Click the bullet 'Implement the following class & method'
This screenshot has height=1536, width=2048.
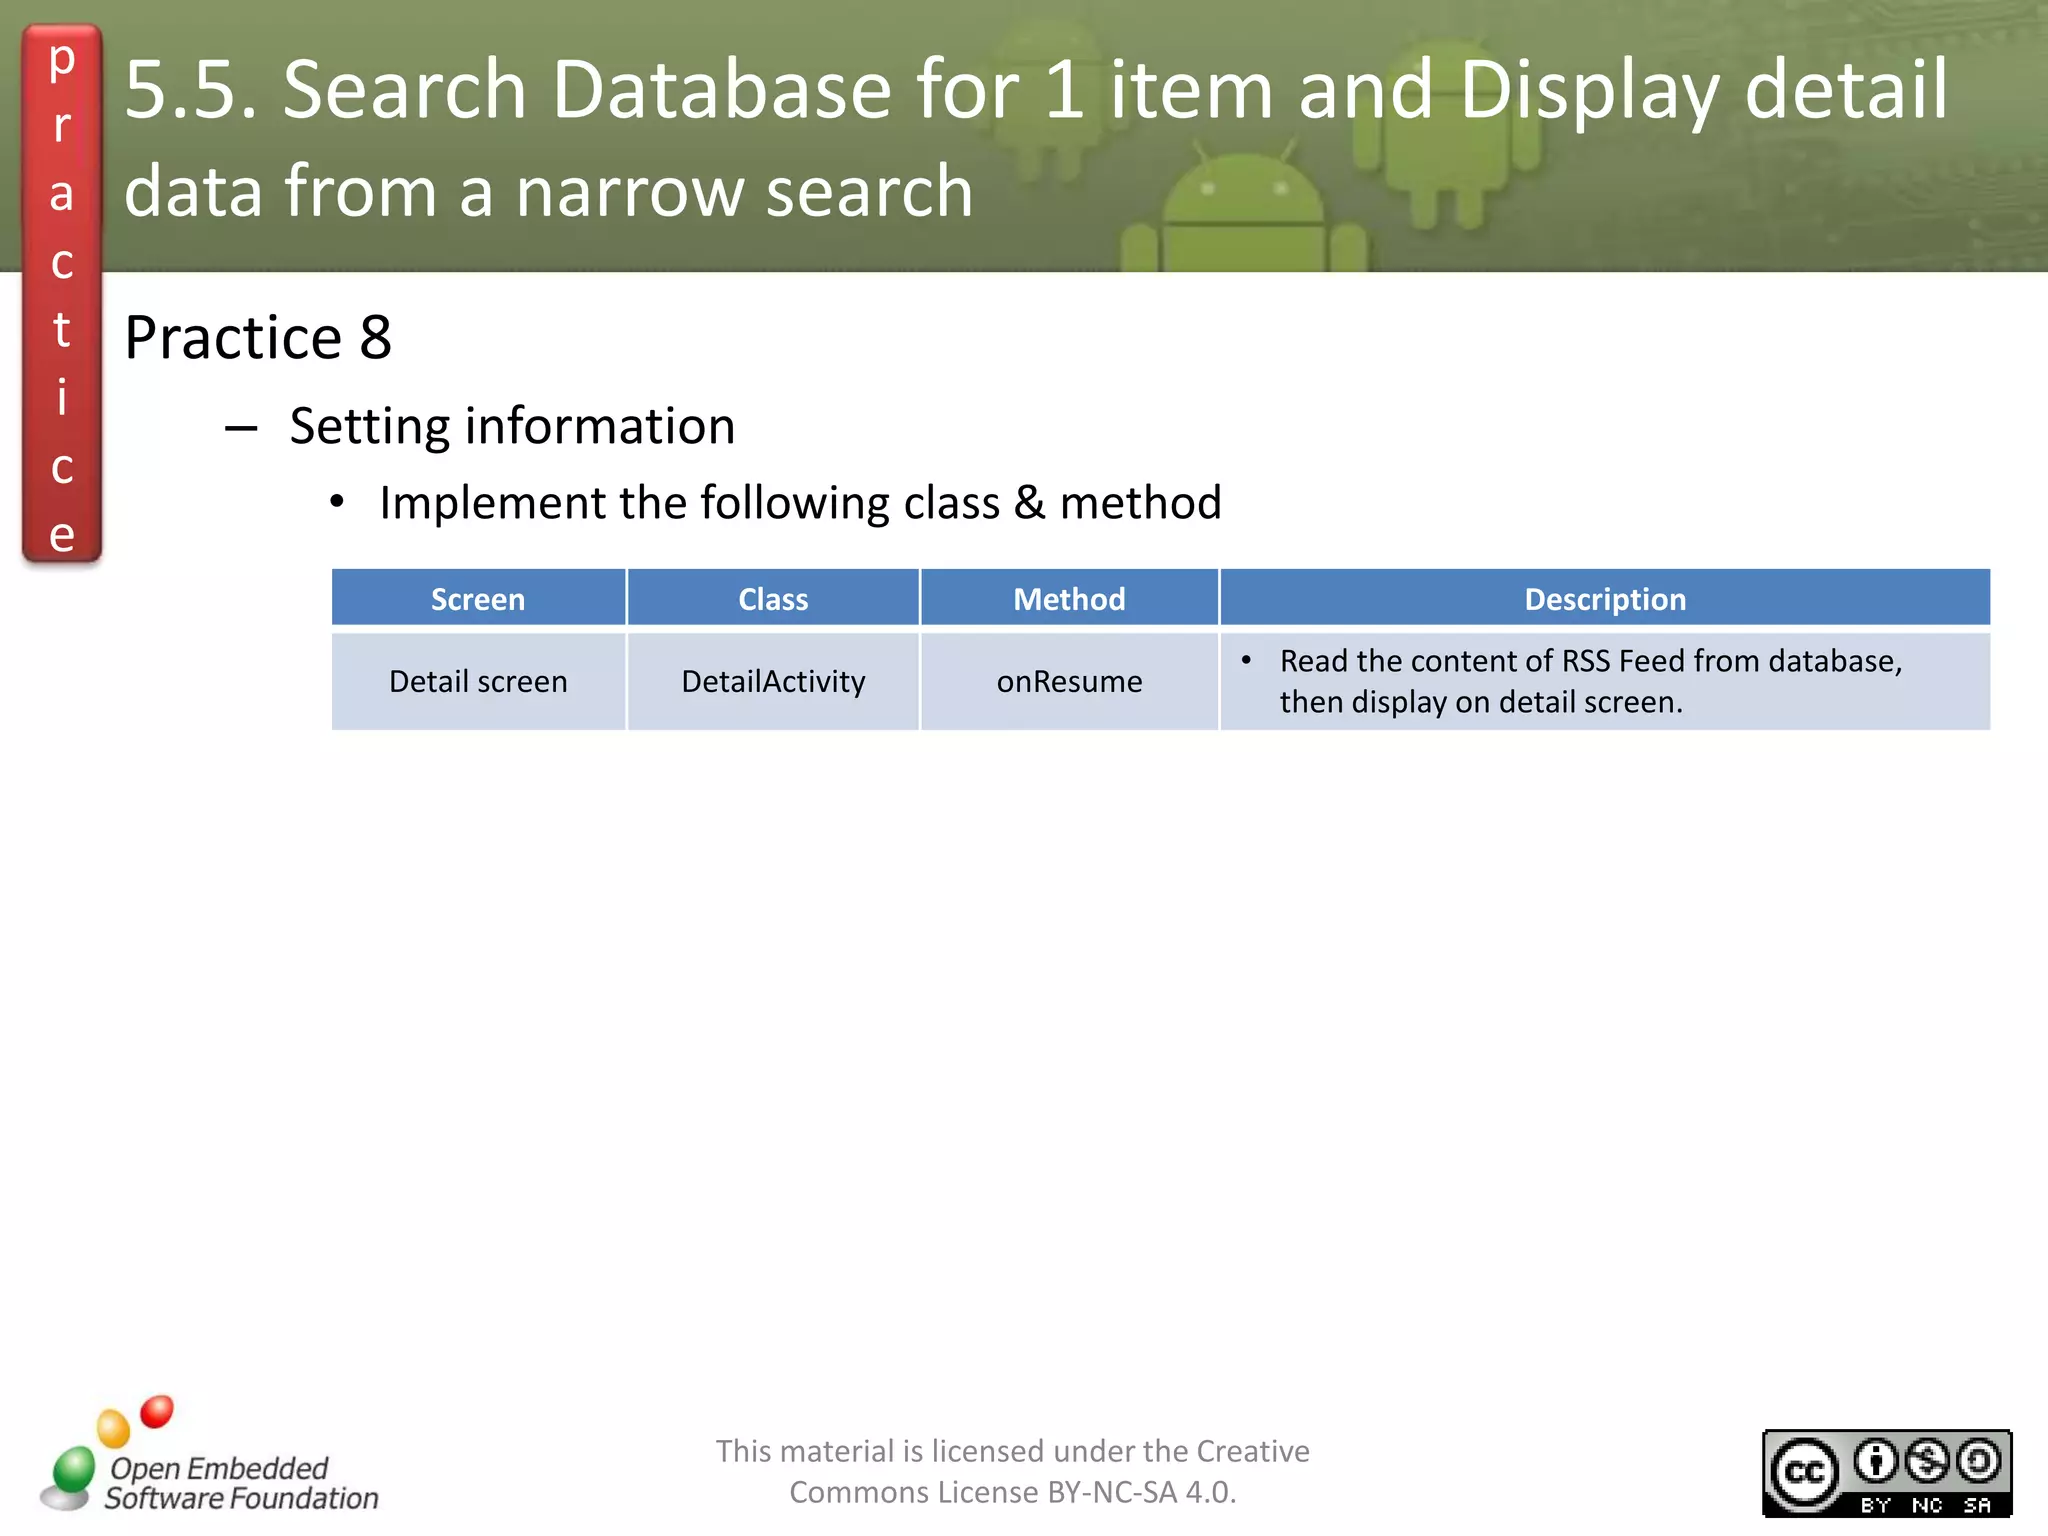pyautogui.click(x=800, y=502)
